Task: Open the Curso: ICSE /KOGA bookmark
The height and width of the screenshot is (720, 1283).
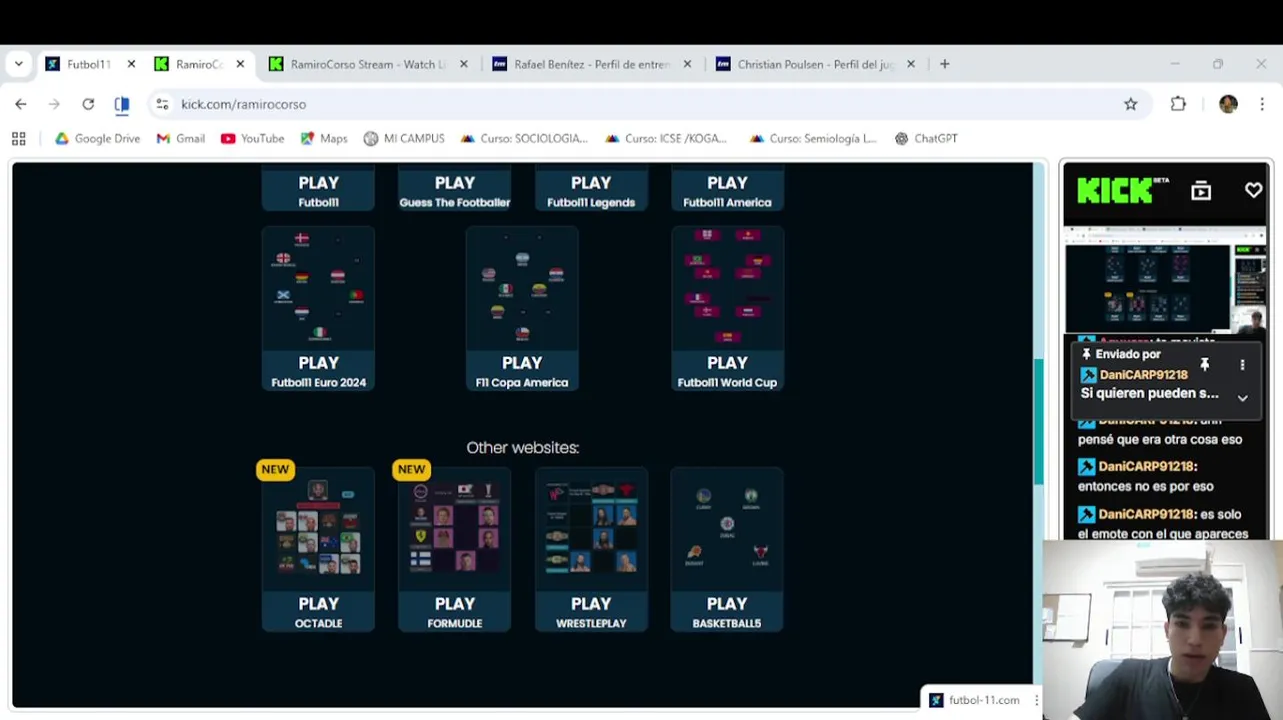Action: point(667,139)
